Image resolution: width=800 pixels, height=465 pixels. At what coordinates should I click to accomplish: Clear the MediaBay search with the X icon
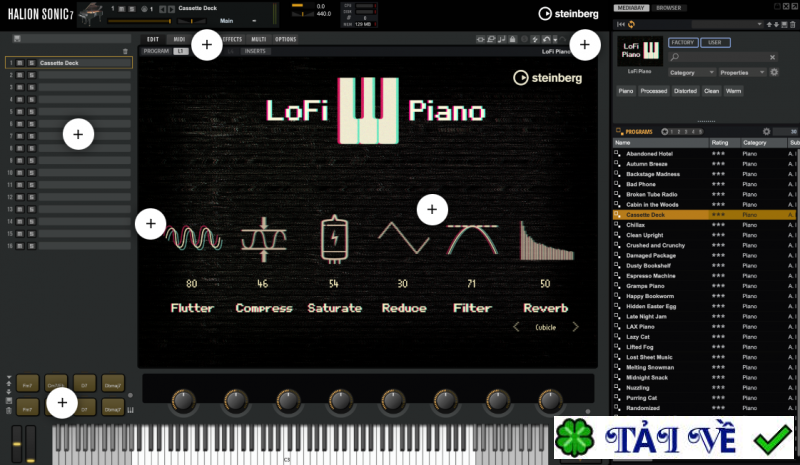772,57
